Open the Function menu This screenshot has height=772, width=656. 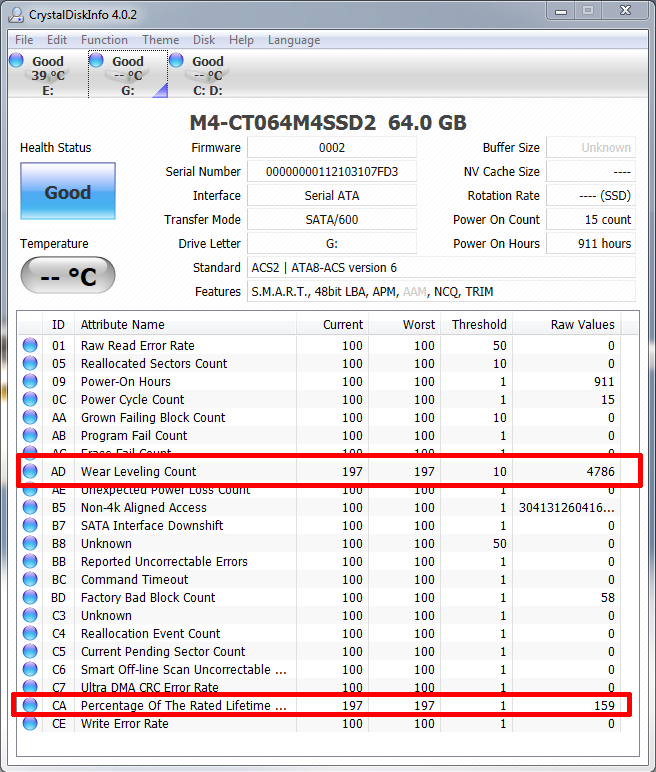pyautogui.click(x=104, y=40)
